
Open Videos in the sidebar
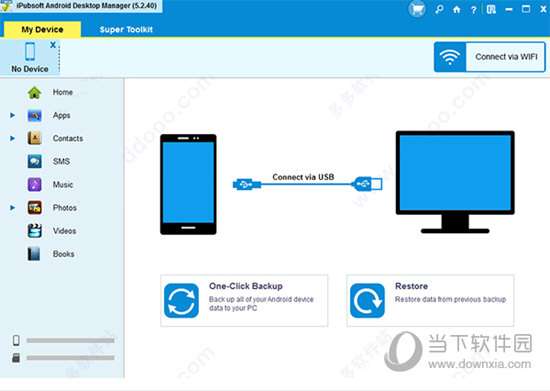pos(64,231)
